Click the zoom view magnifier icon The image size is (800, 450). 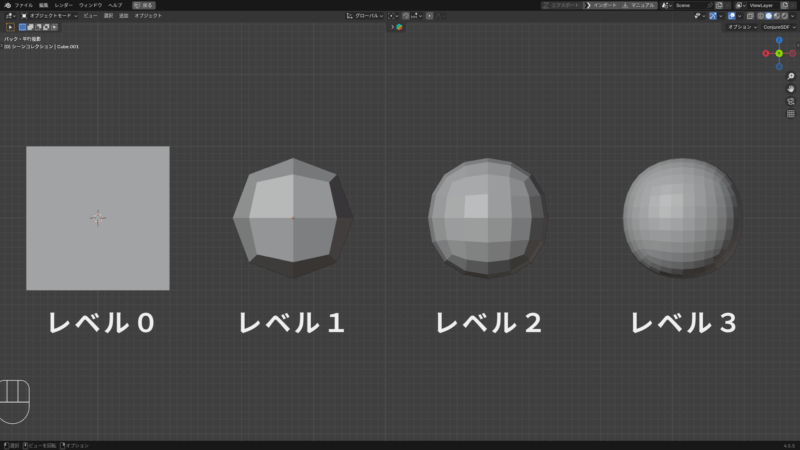click(790, 76)
